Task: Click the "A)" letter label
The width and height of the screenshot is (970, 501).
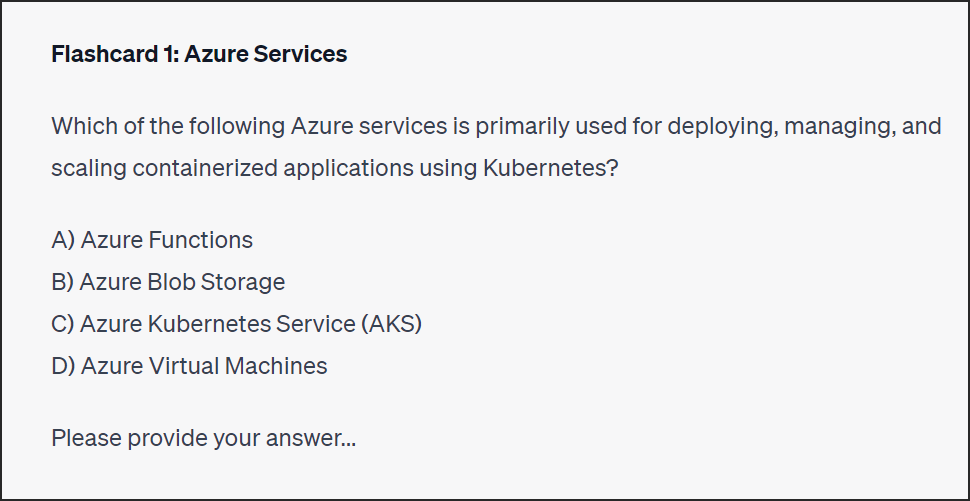Action: click(x=63, y=240)
